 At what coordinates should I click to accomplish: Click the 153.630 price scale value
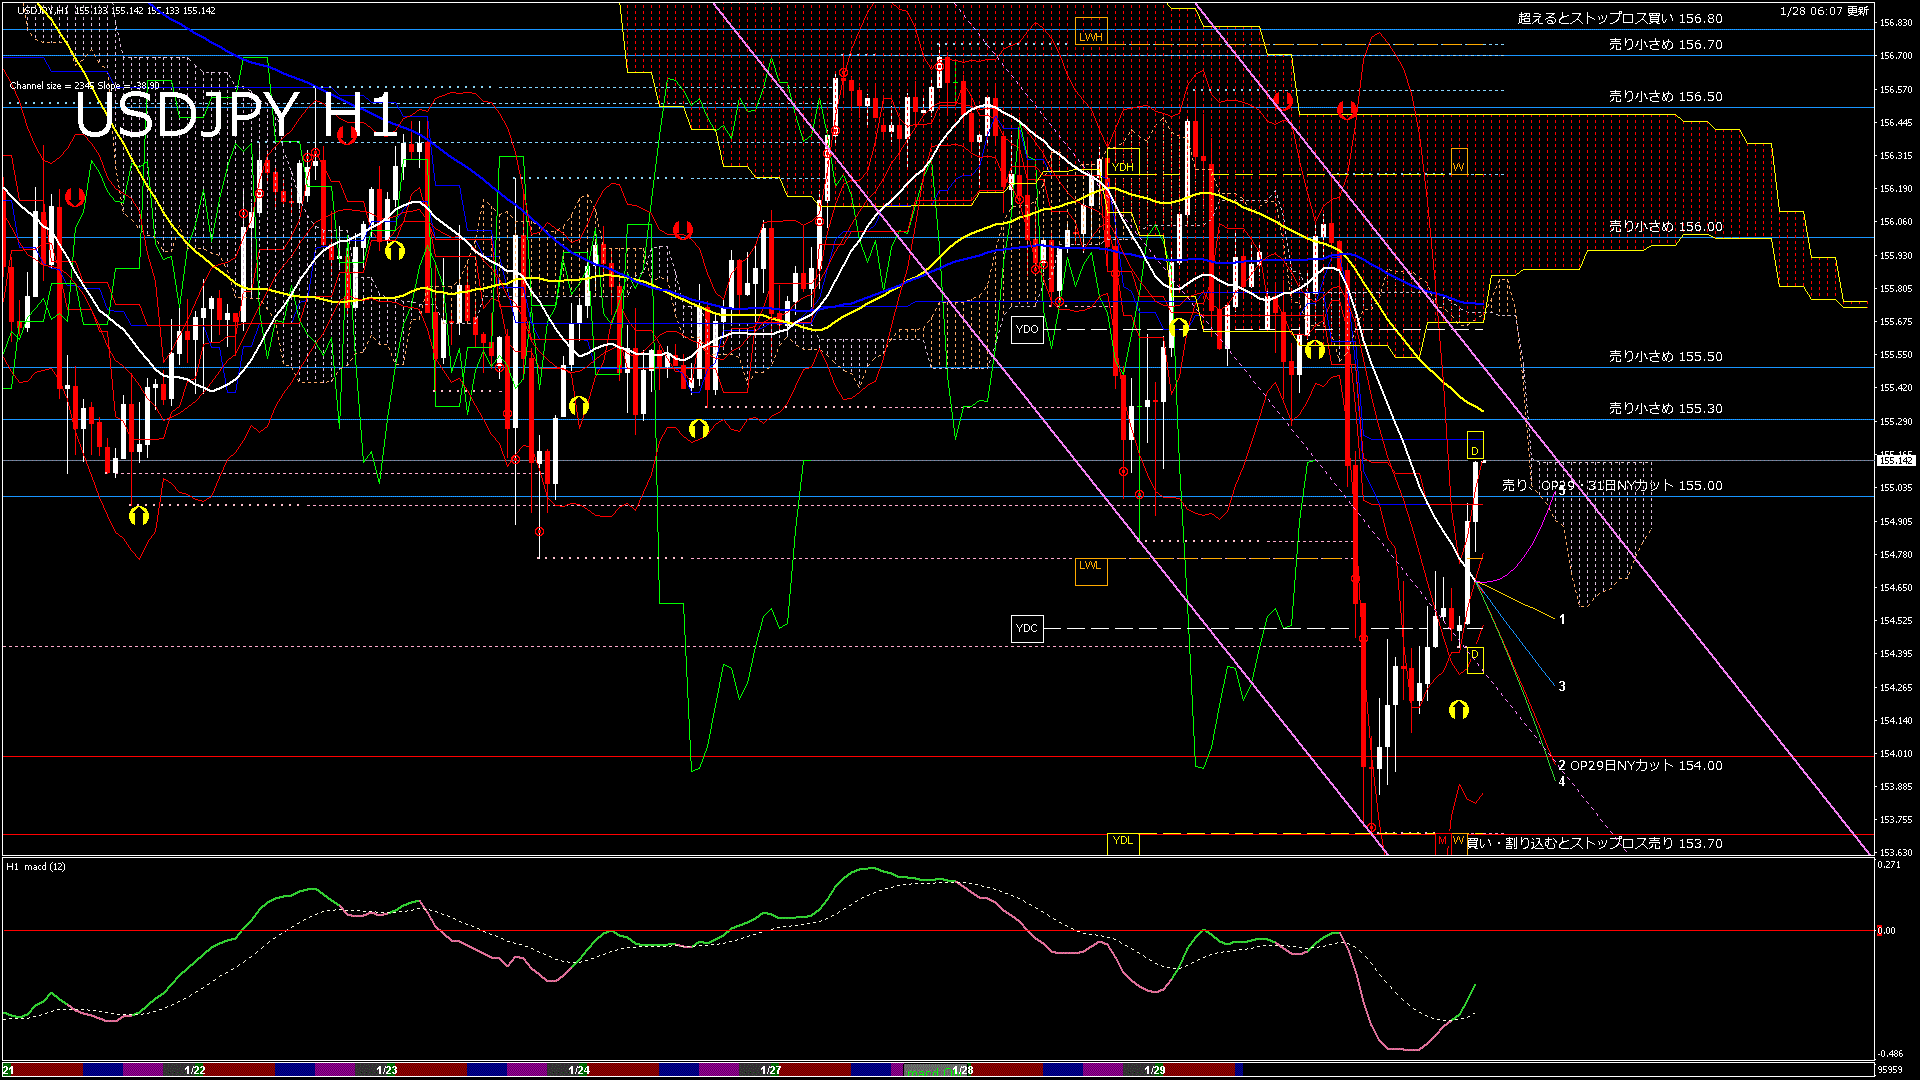pos(1896,853)
